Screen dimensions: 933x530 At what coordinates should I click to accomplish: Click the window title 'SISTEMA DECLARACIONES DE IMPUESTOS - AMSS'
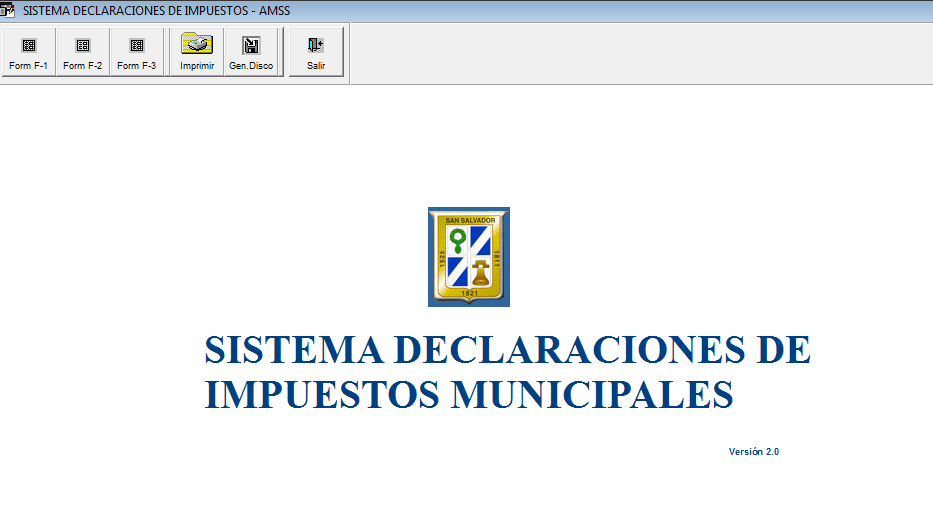(x=156, y=11)
